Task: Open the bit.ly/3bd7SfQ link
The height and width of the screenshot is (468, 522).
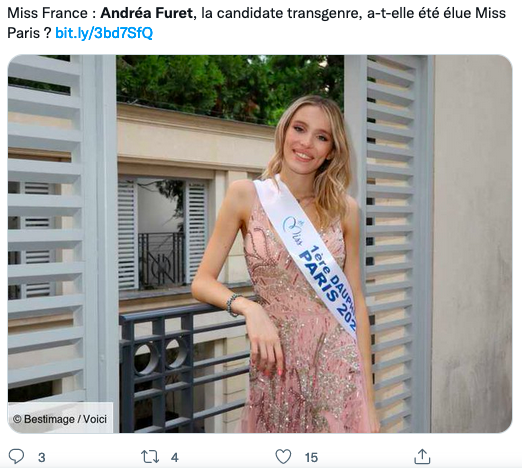Action: (104, 33)
